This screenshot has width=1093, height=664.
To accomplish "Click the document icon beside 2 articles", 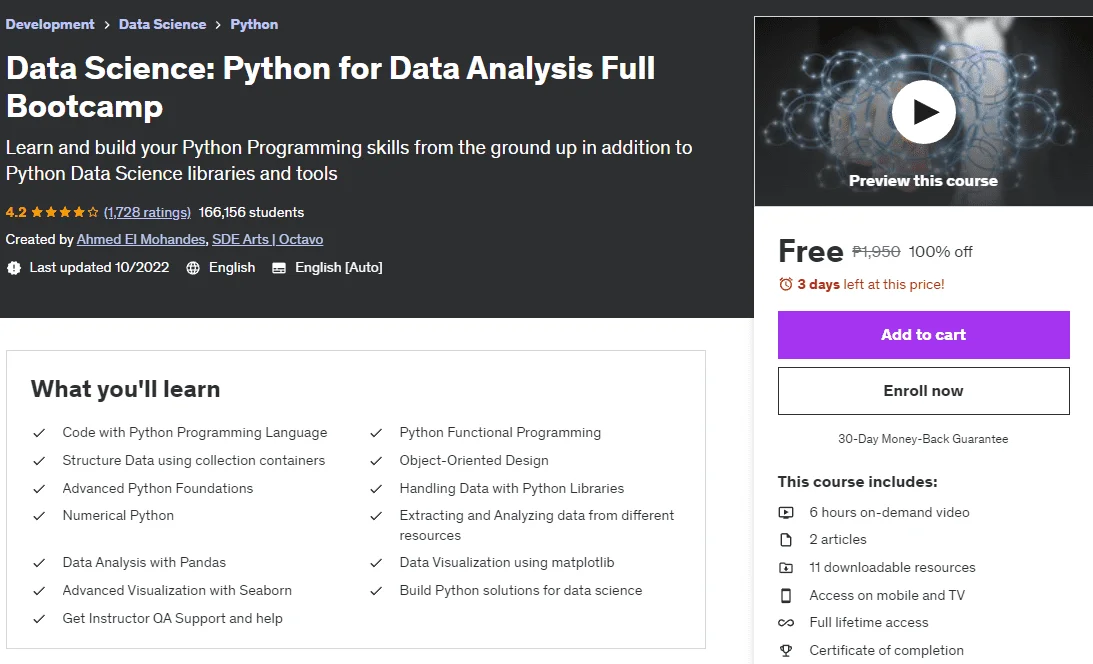I will (x=786, y=540).
